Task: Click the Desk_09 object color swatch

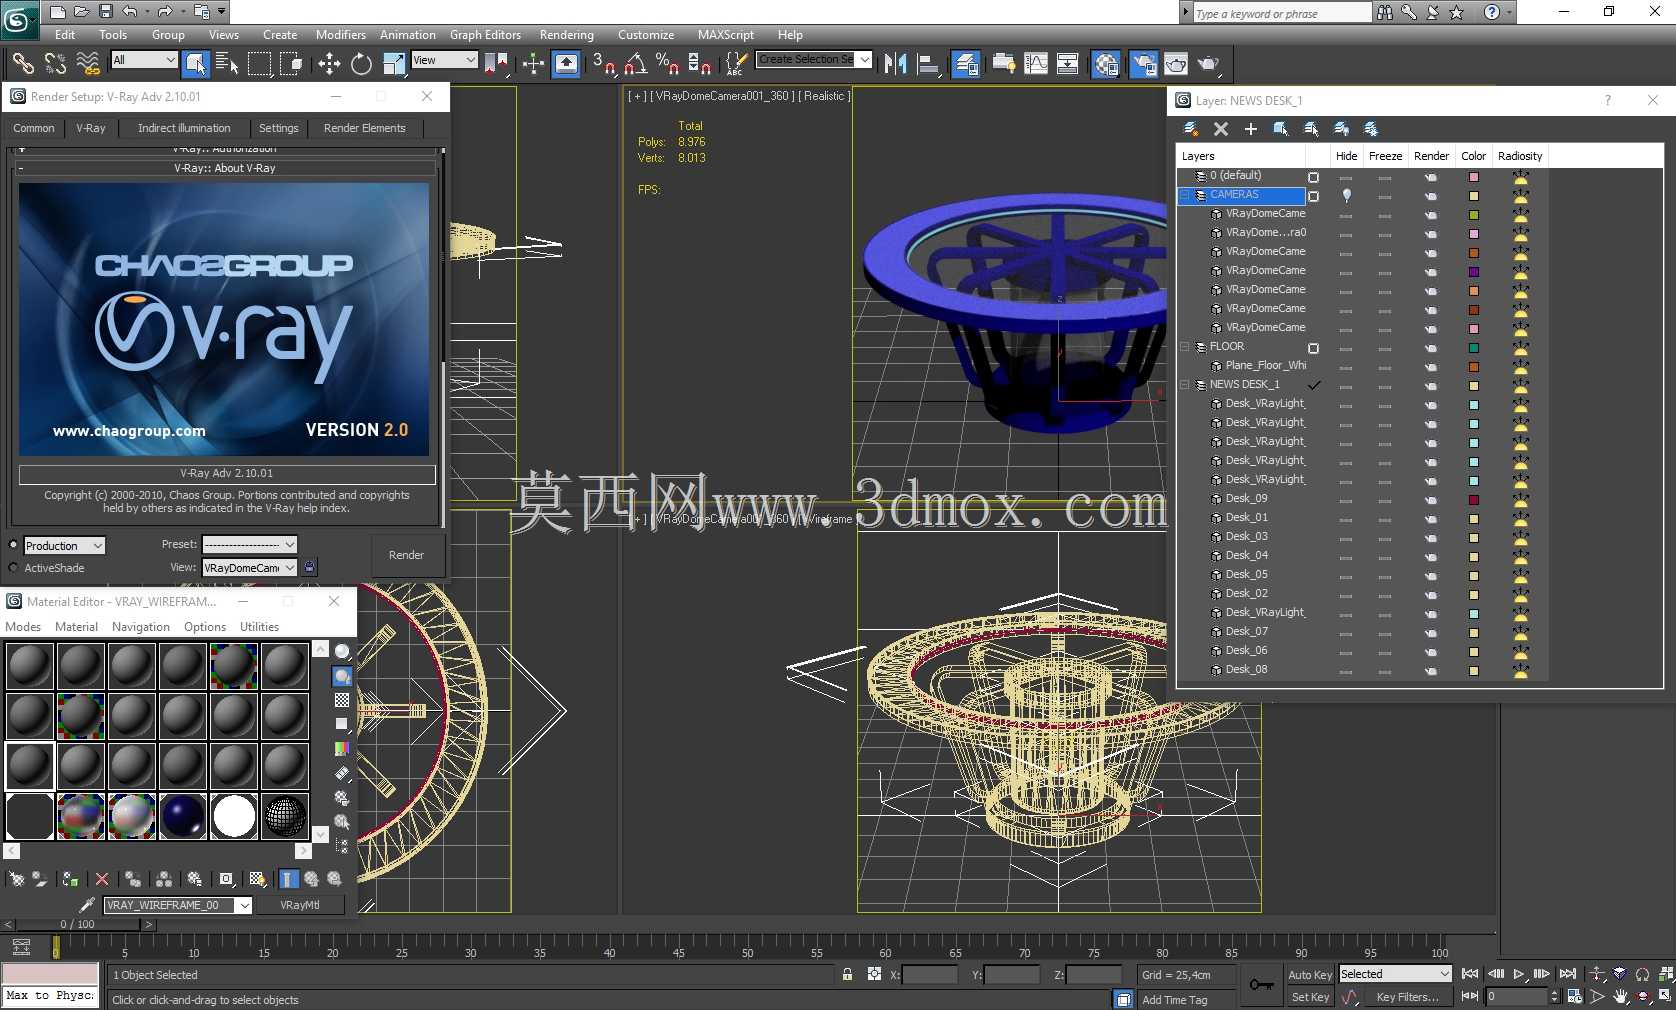Action: [1473, 500]
